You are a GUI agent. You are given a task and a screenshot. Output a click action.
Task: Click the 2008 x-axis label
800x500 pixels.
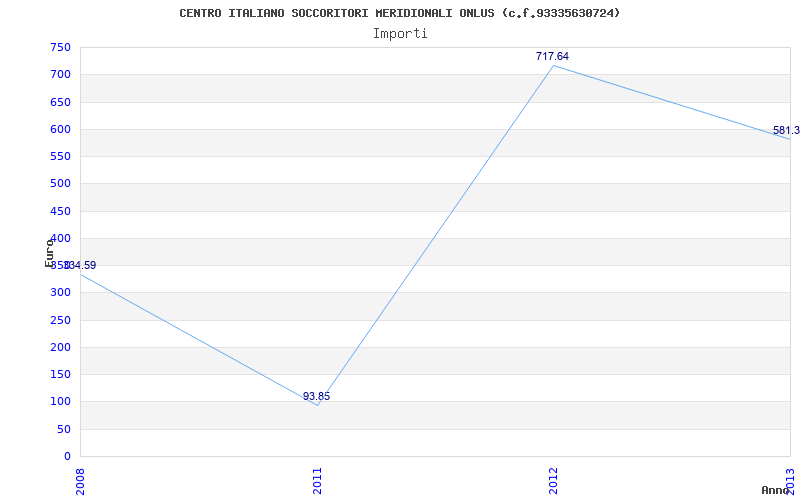point(80,482)
